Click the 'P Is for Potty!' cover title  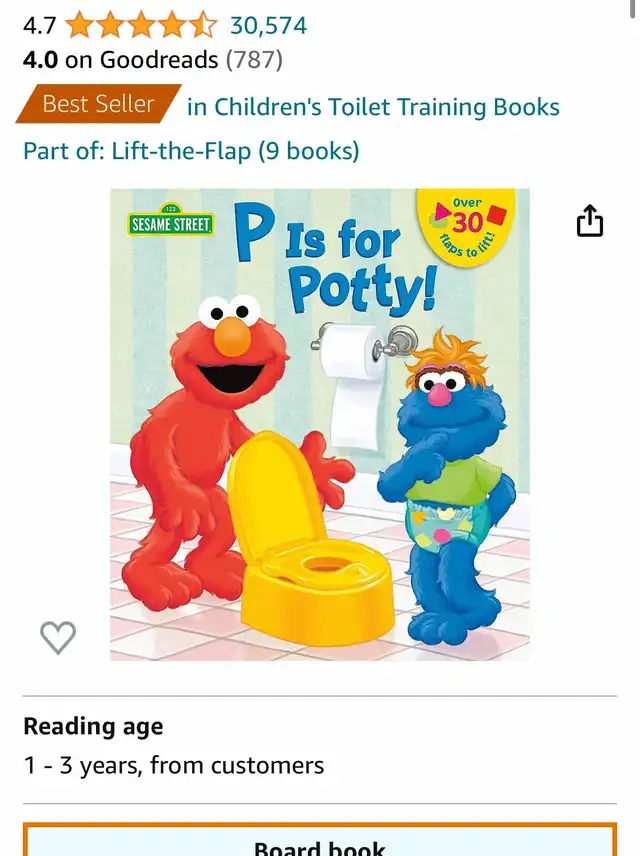point(336,263)
